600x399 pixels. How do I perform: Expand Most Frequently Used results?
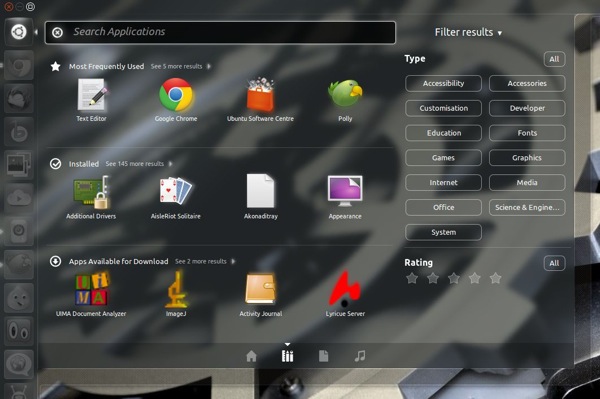(x=180, y=66)
